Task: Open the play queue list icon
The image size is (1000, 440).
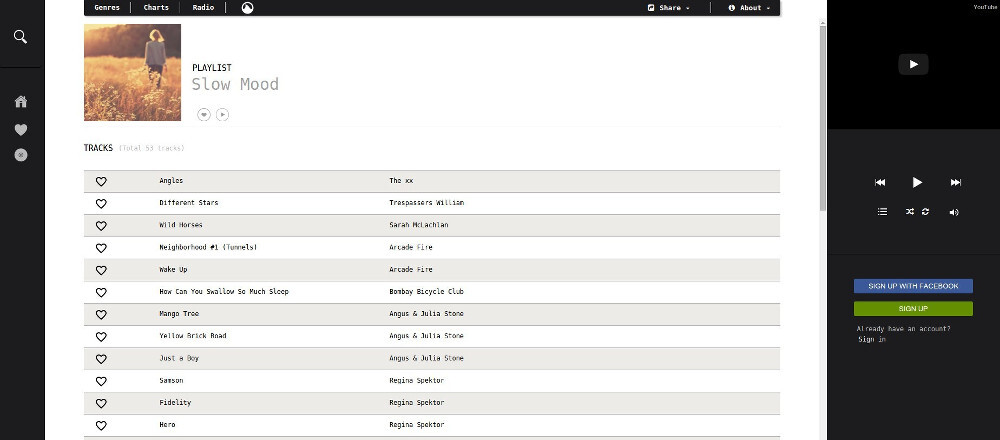Action: click(882, 212)
